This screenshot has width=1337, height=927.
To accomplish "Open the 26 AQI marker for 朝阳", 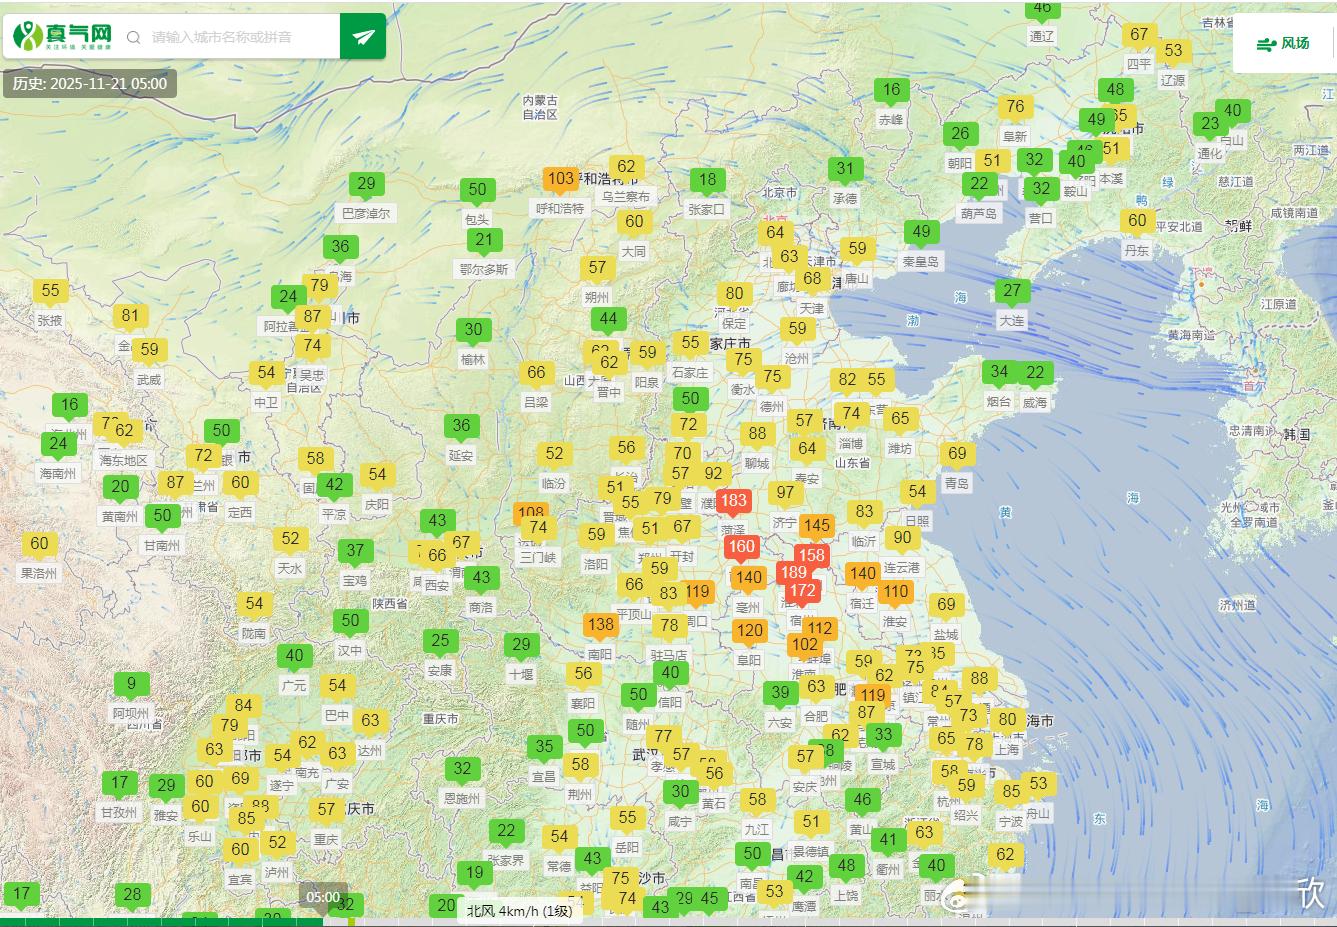I will 960,134.
